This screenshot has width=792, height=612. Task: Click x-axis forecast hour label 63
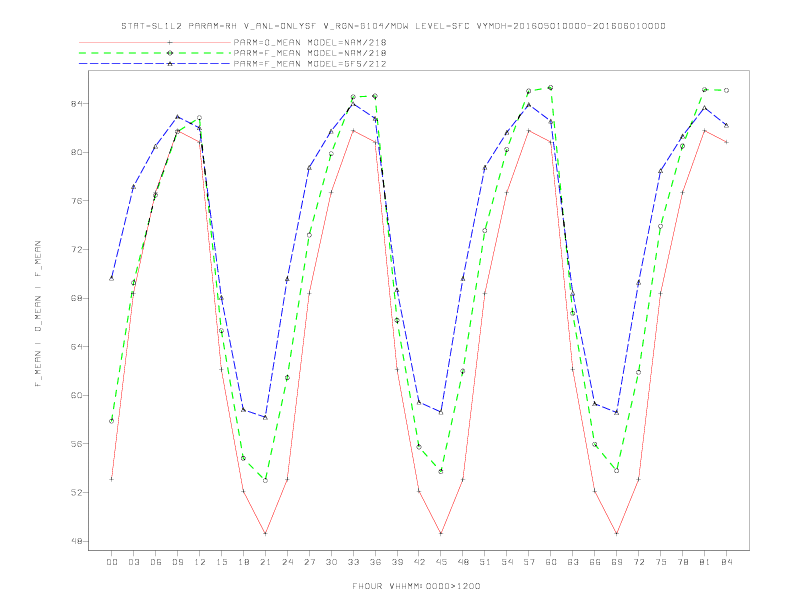point(573,562)
